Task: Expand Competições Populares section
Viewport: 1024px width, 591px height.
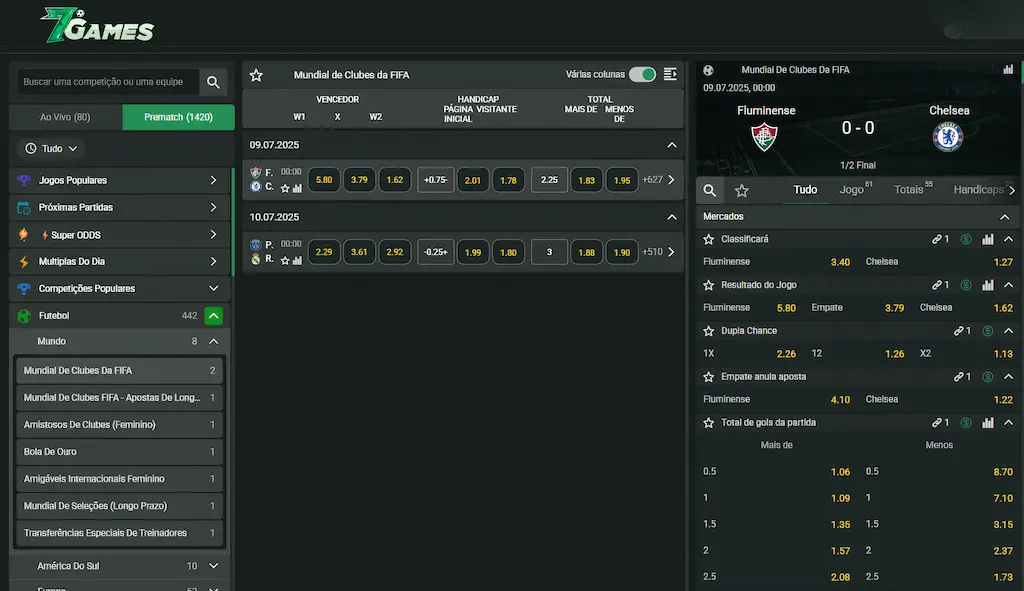Action: tap(121, 289)
